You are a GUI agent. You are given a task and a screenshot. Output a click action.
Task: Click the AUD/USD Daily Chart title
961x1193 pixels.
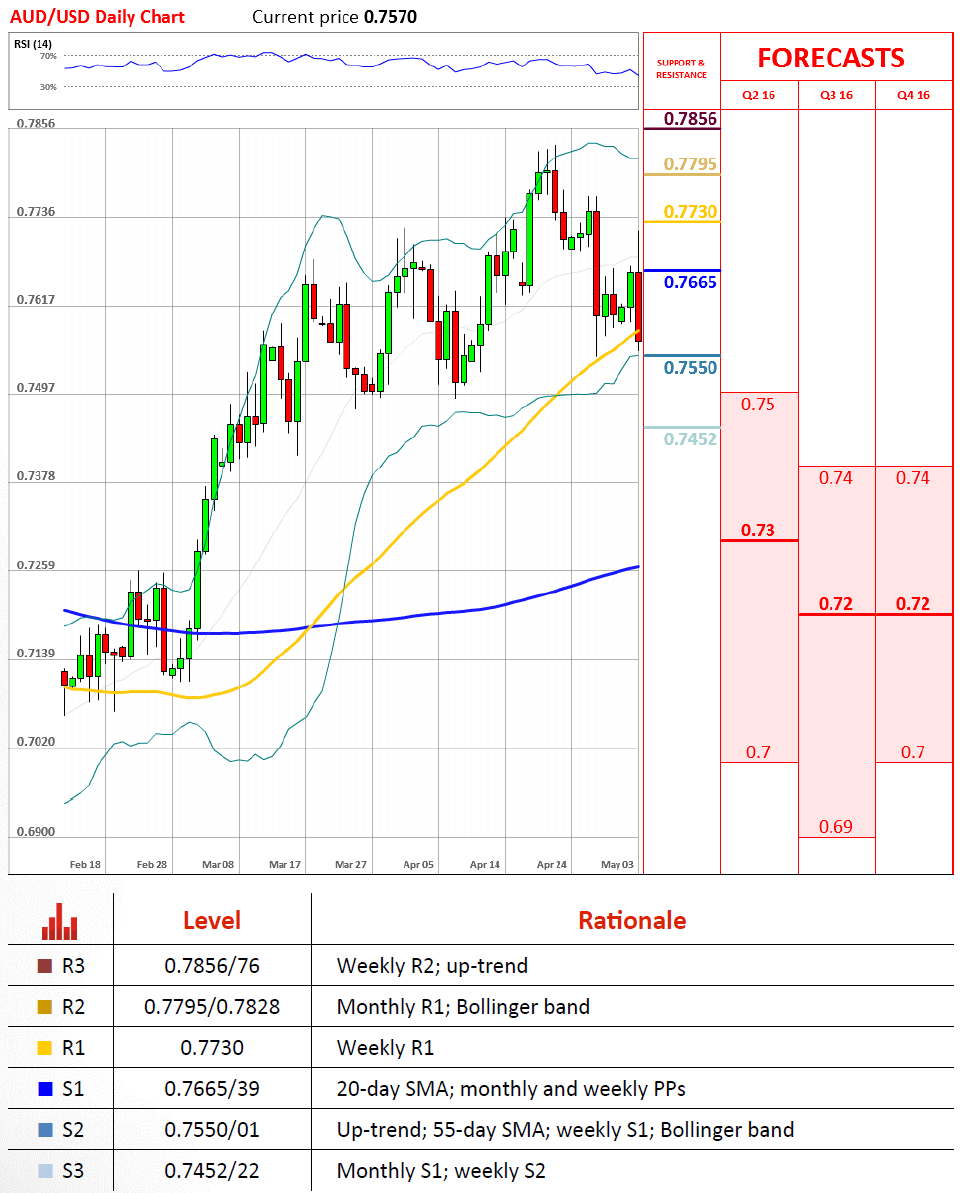click(x=97, y=17)
